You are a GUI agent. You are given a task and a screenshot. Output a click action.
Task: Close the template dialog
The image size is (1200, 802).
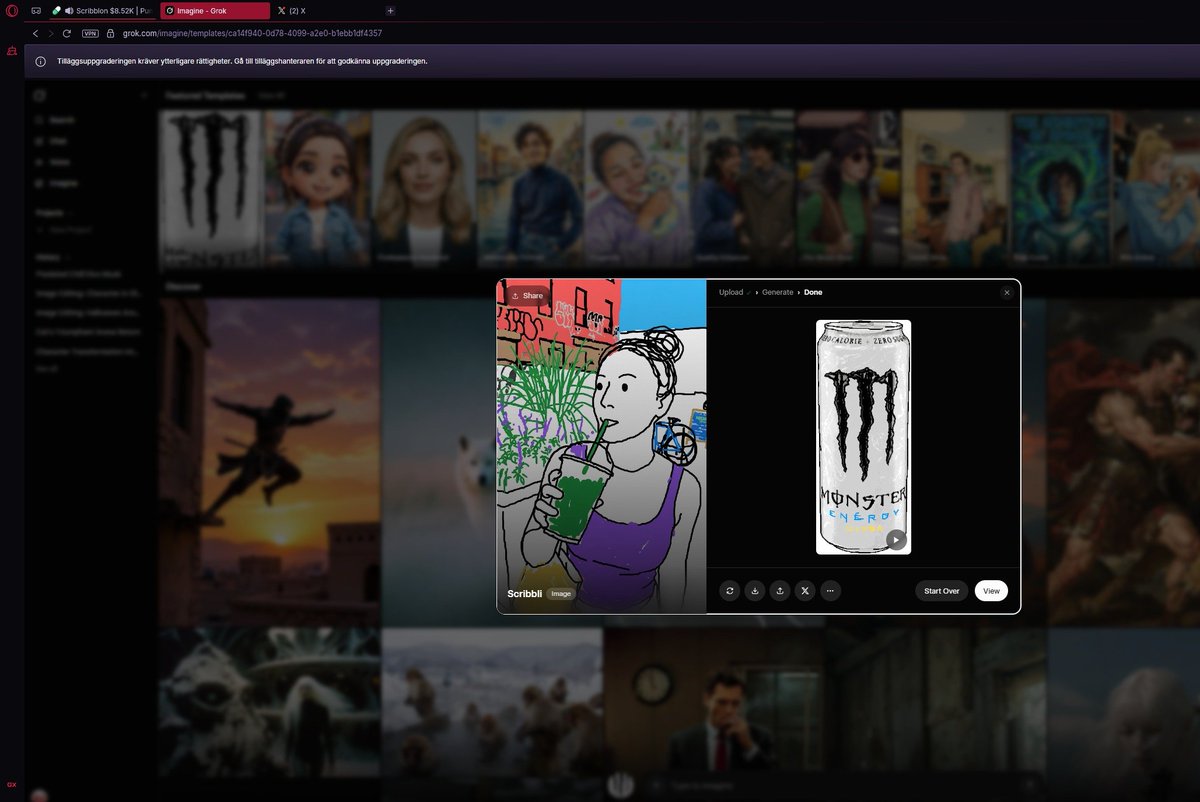click(x=1006, y=292)
